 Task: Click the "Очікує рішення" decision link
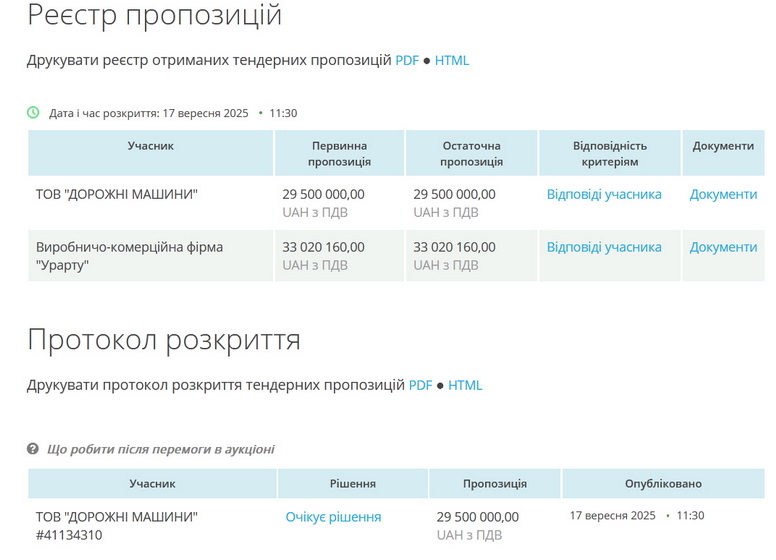[x=333, y=517]
